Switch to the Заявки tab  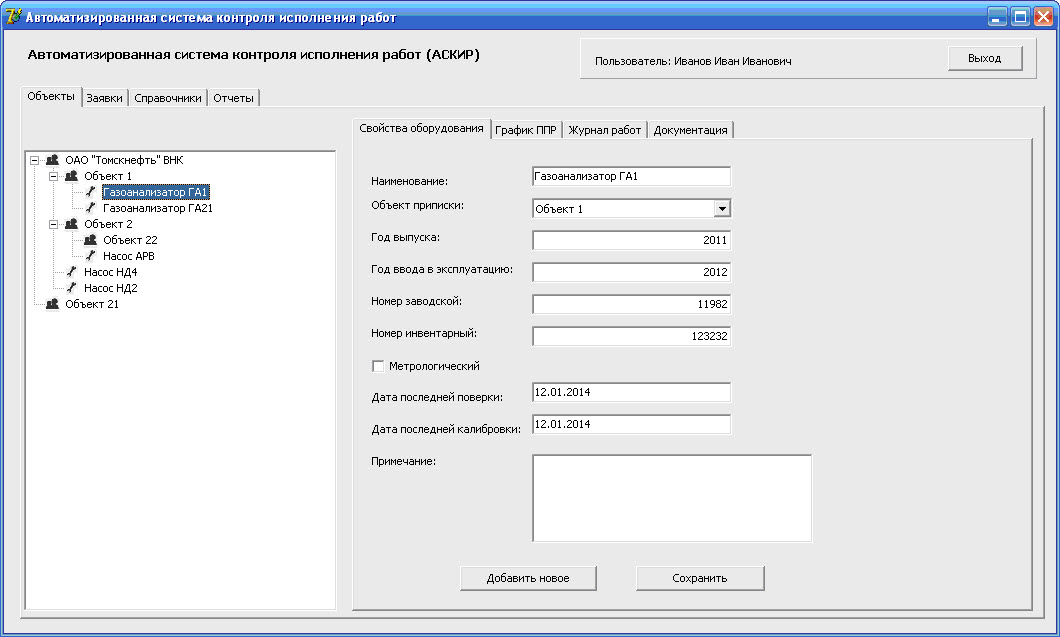pyautogui.click(x=104, y=98)
